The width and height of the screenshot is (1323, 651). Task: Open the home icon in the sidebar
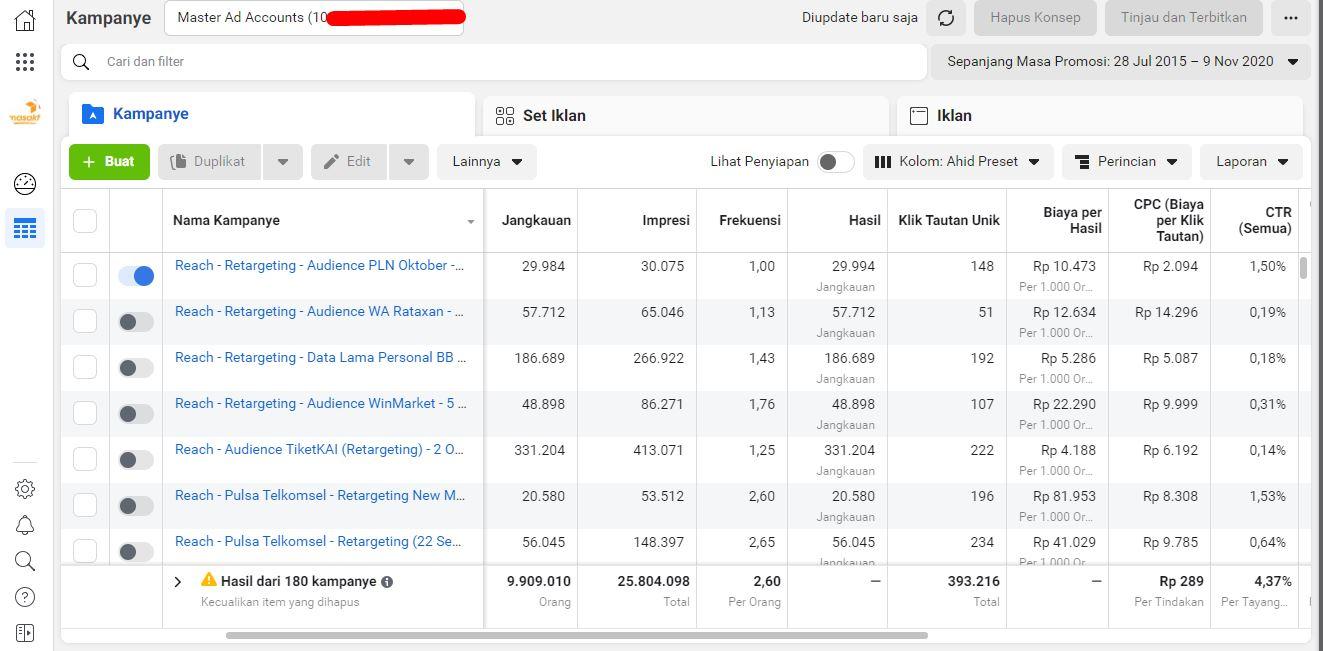[25, 20]
